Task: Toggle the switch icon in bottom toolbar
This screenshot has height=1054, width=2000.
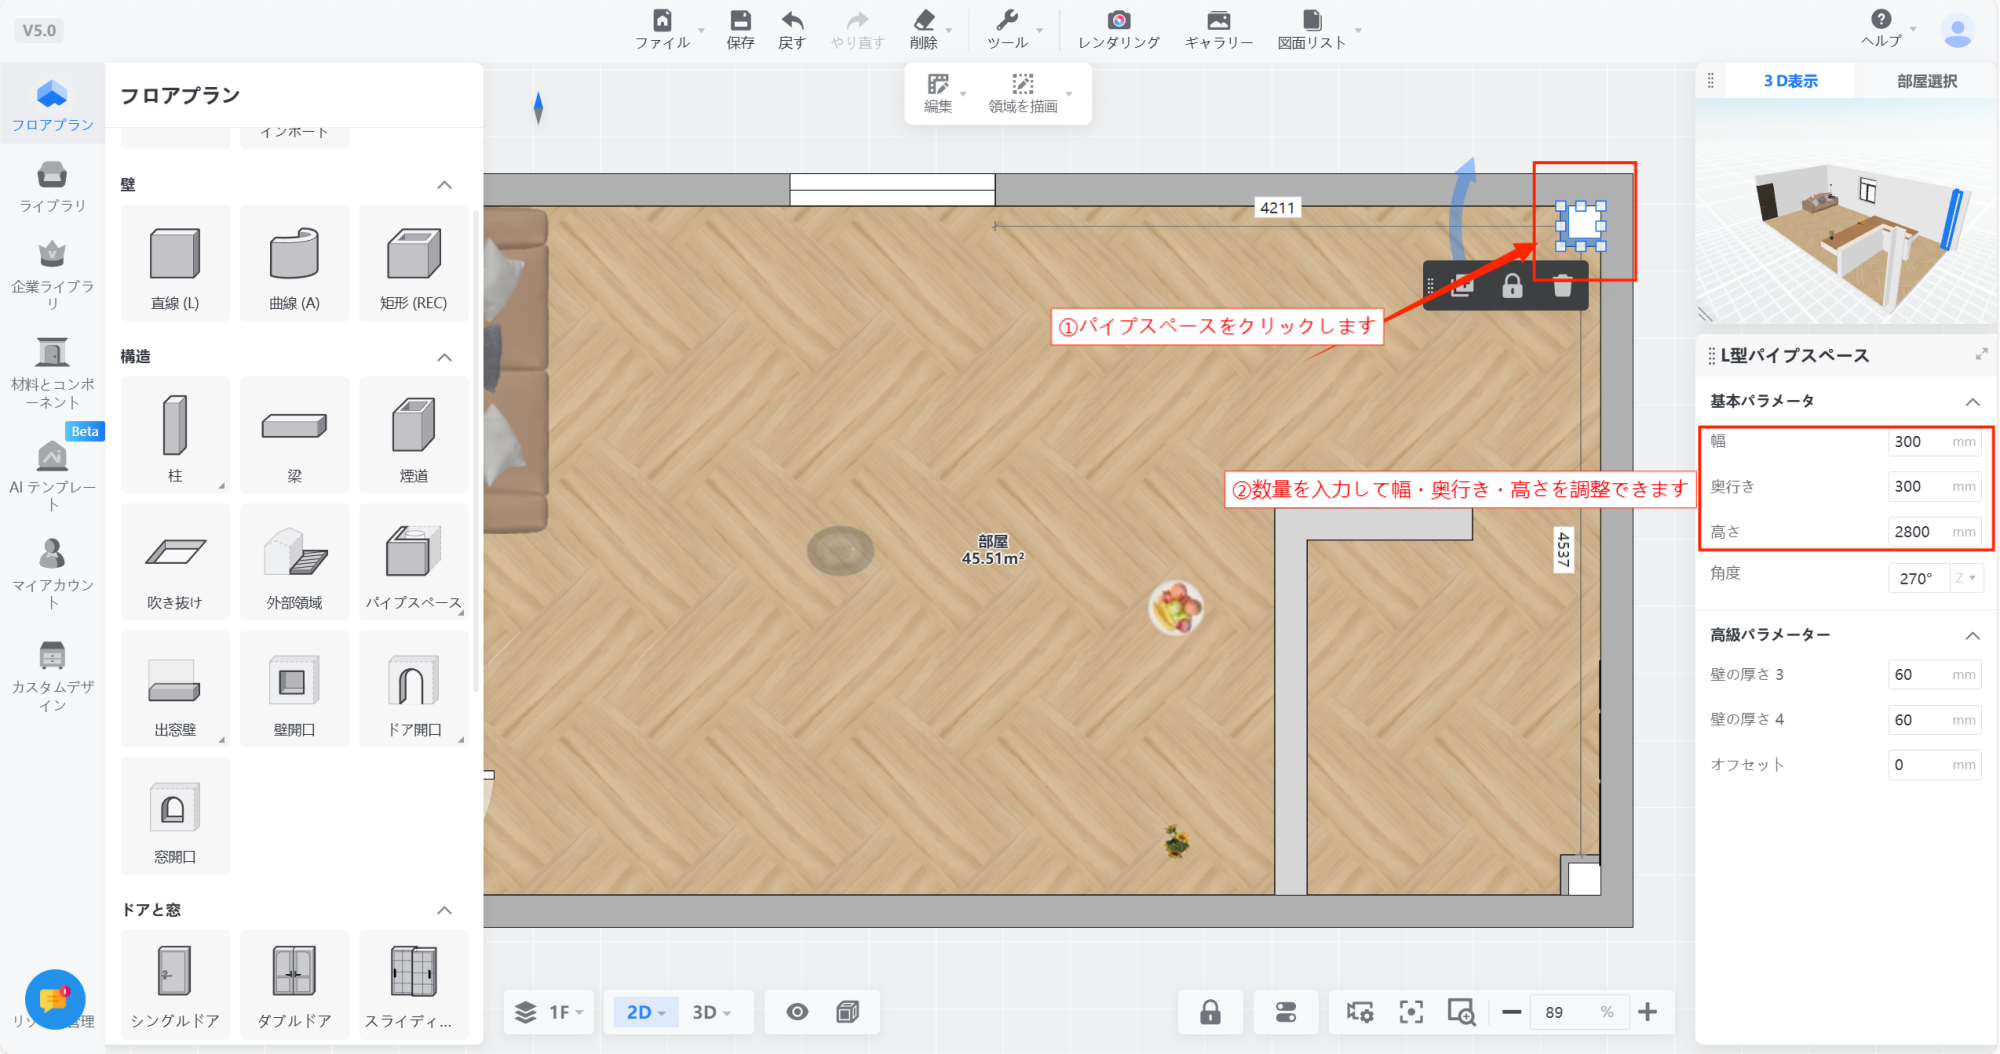Action: [x=1286, y=1012]
